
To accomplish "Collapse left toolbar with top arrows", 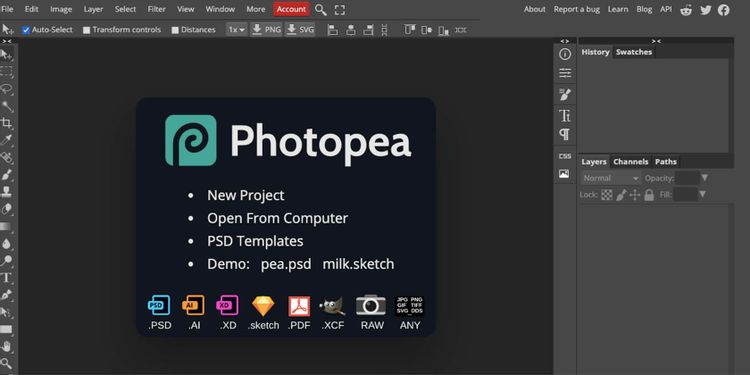I will pos(6,41).
